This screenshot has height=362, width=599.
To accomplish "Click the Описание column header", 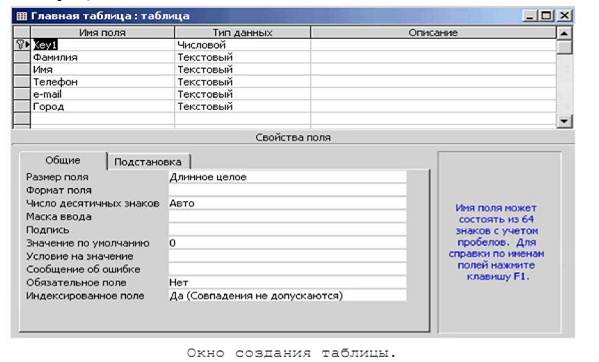I will [x=433, y=32].
